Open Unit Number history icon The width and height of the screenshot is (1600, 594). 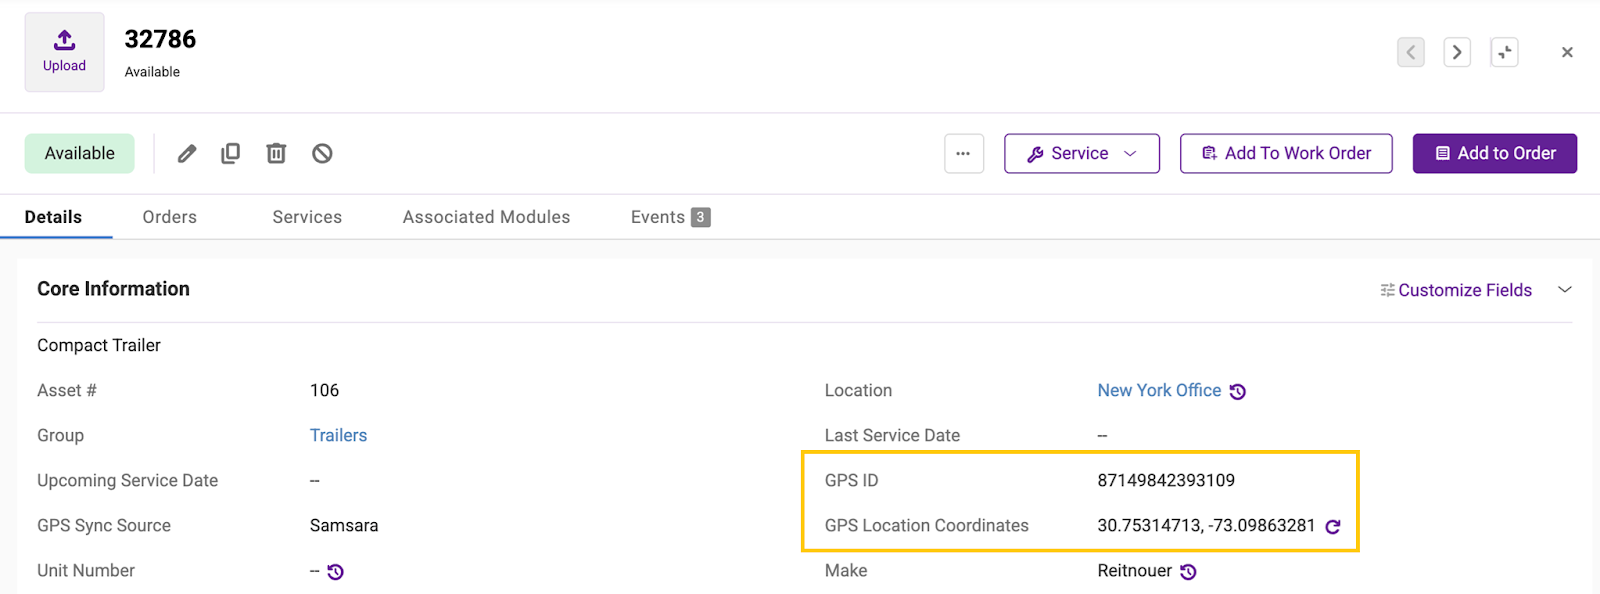(x=336, y=572)
